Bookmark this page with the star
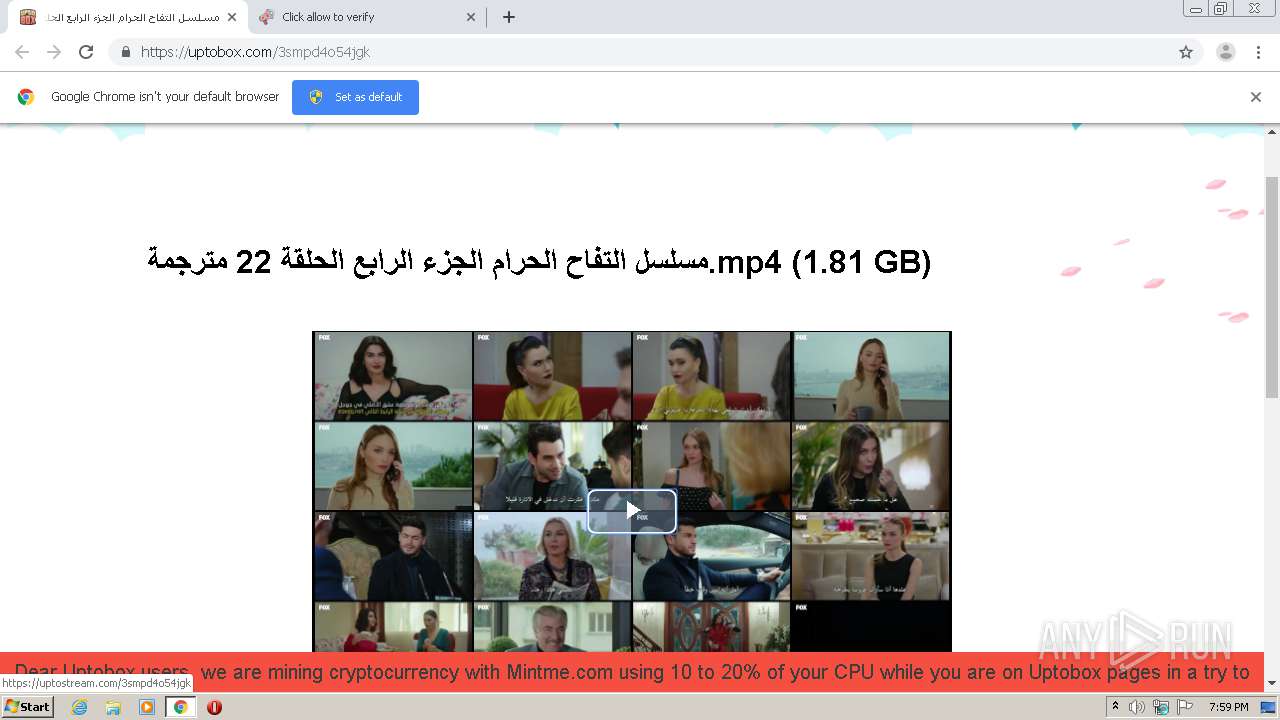The image size is (1280, 720). click(1186, 52)
